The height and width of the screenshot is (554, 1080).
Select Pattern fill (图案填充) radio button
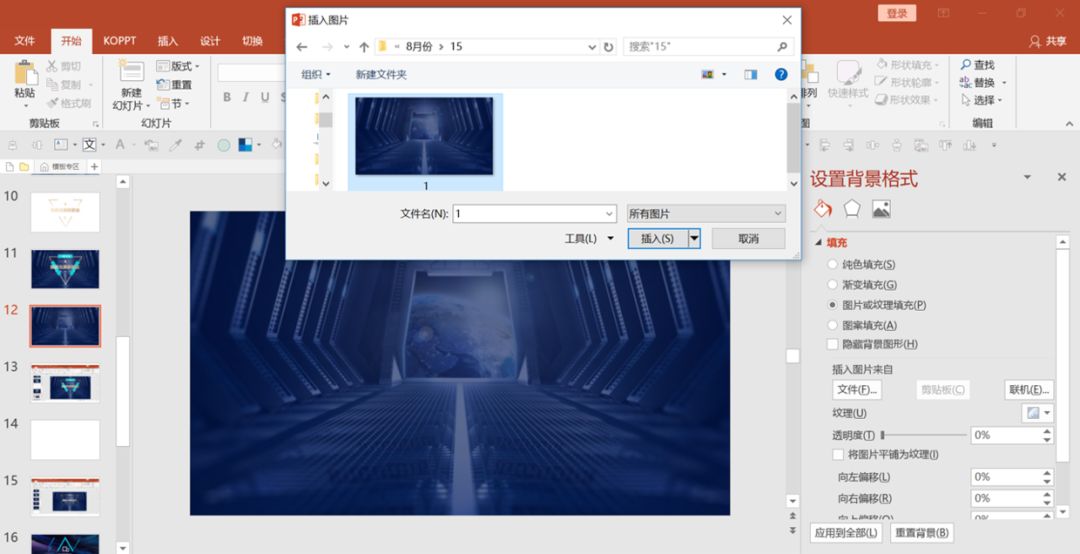pos(832,325)
